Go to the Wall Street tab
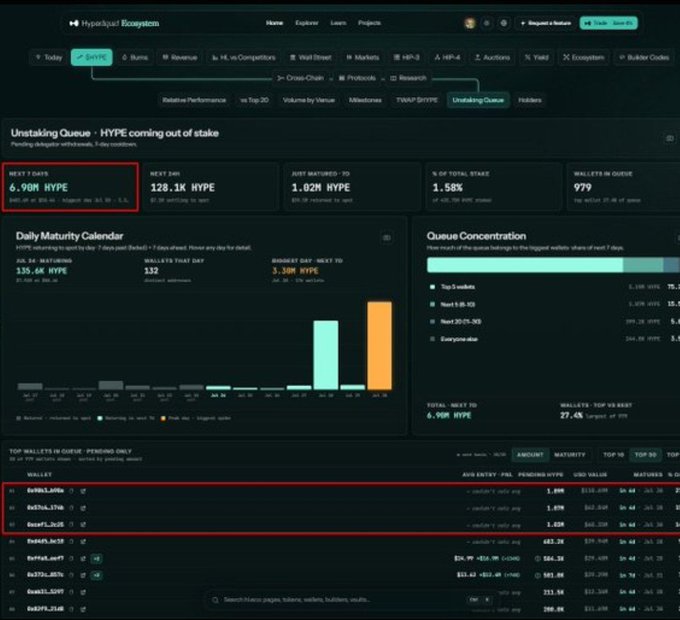Screen dimensions: 680x620 click(x=310, y=57)
